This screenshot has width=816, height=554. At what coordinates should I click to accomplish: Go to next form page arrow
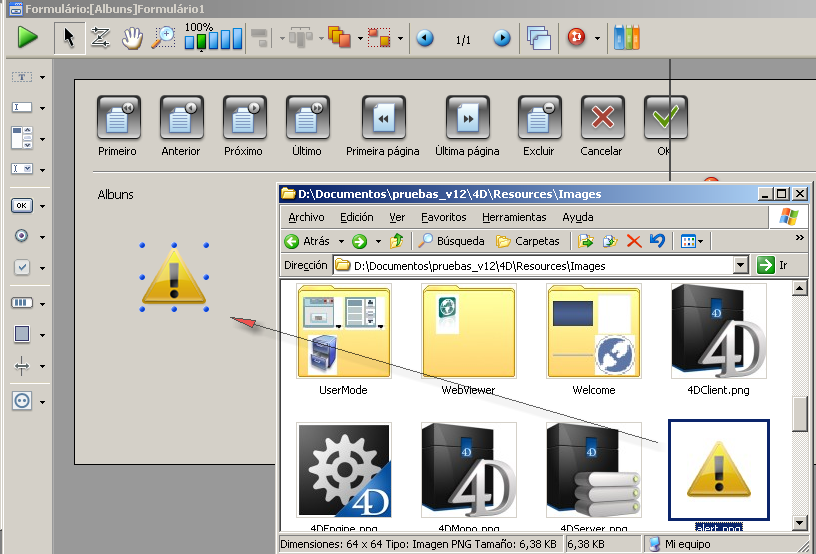point(502,39)
